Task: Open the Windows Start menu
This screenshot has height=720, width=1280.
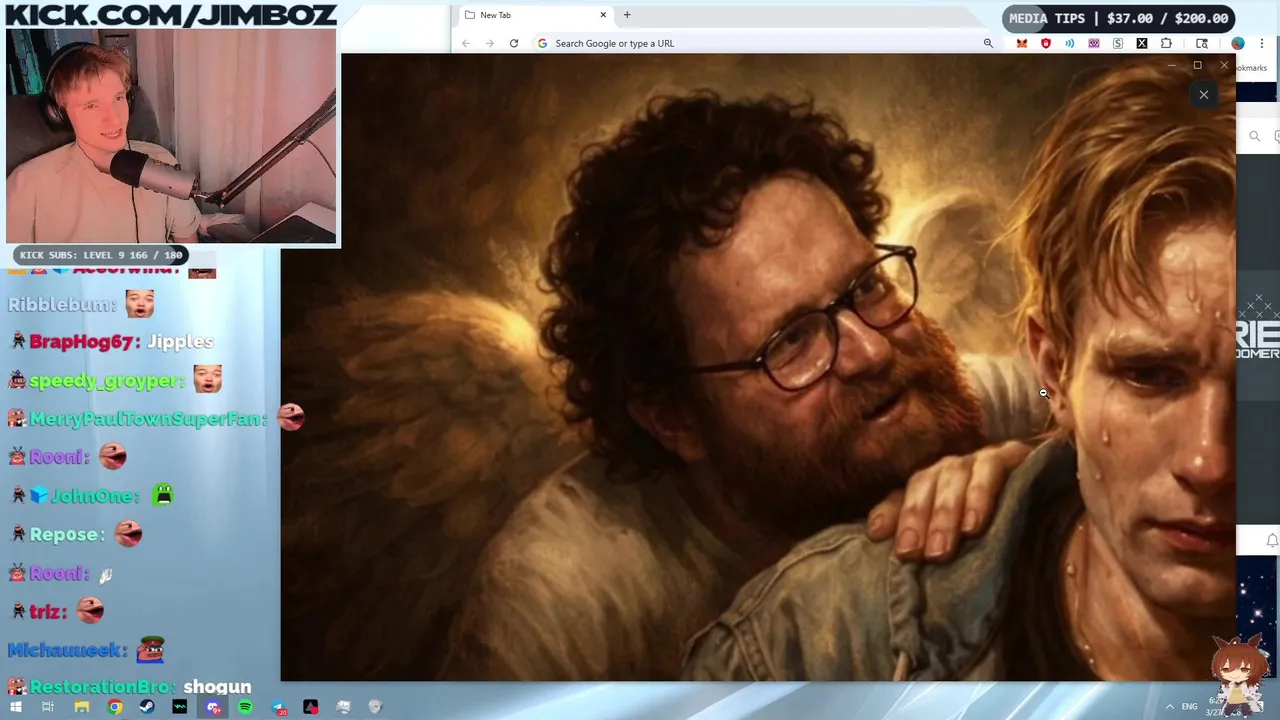Action: (15, 708)
